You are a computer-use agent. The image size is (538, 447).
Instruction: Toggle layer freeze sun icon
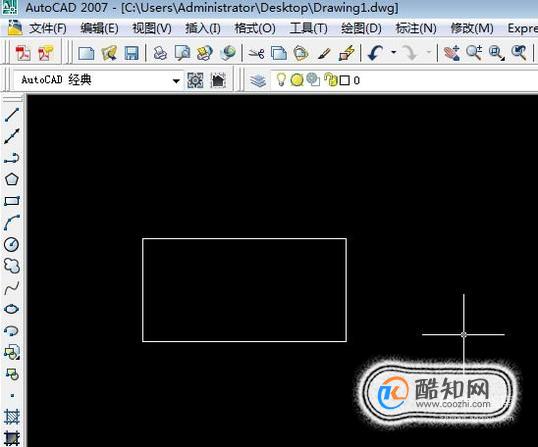coord(297,80)
